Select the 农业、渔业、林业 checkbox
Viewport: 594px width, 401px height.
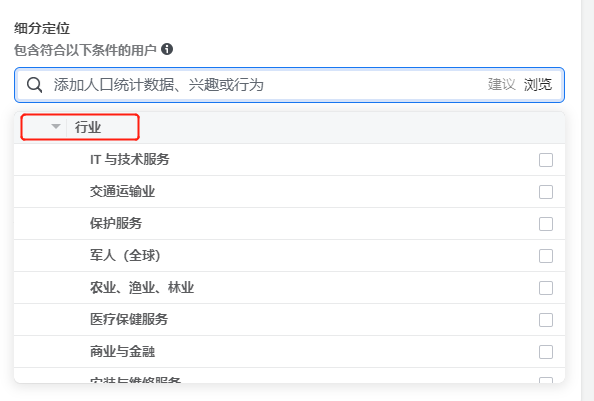point(546,288)
